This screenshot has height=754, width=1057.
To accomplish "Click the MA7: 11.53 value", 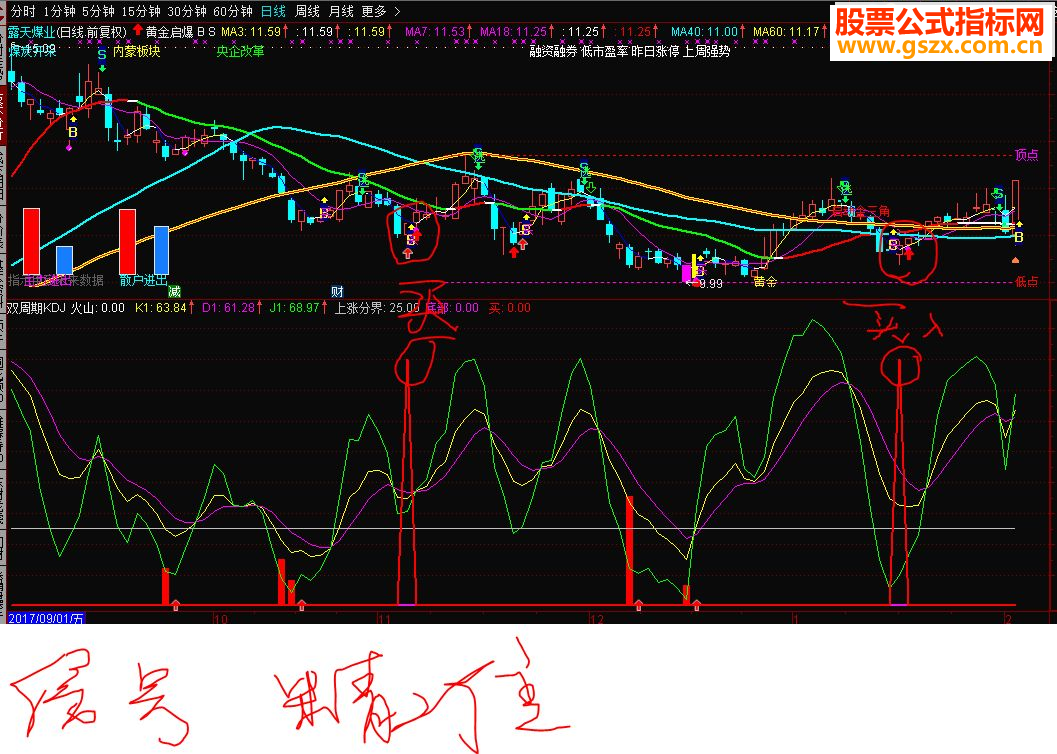I will coord(437,32).
